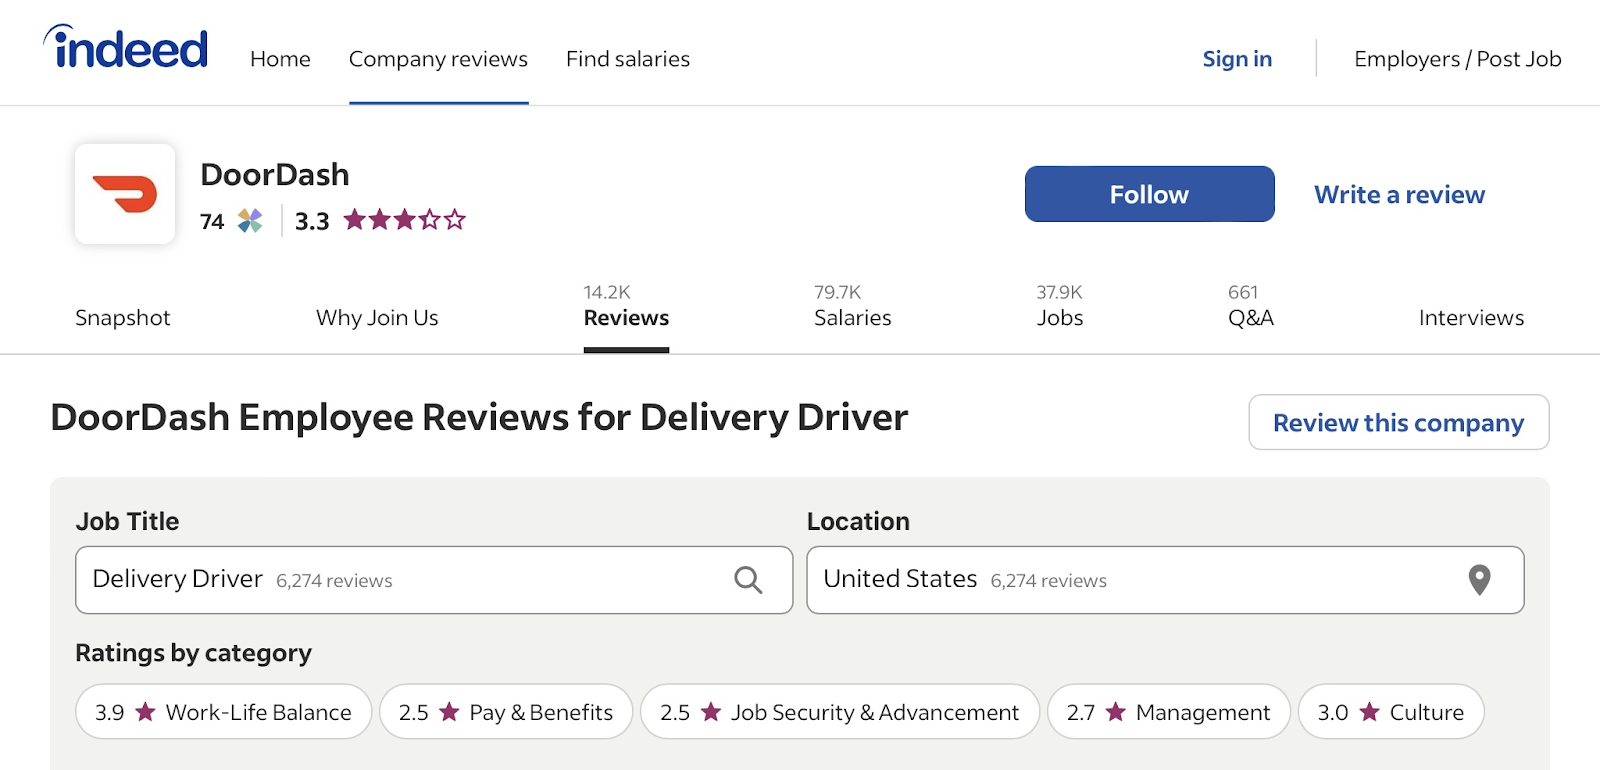The width and height of the screenshot is (1600, 770).
Task: Click the DoorDash company logo
Action: (x=125, y=194)
